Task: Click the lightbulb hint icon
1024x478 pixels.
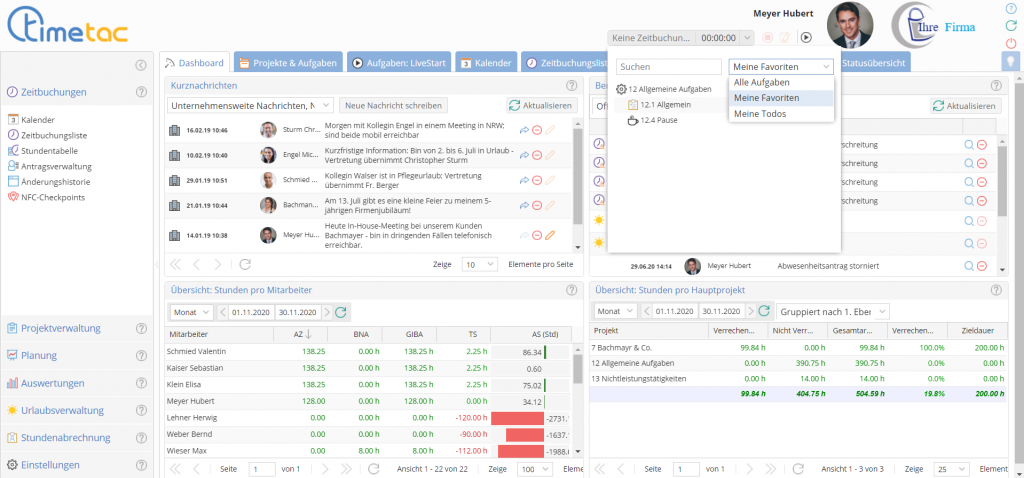Action: pos(1010,62)
